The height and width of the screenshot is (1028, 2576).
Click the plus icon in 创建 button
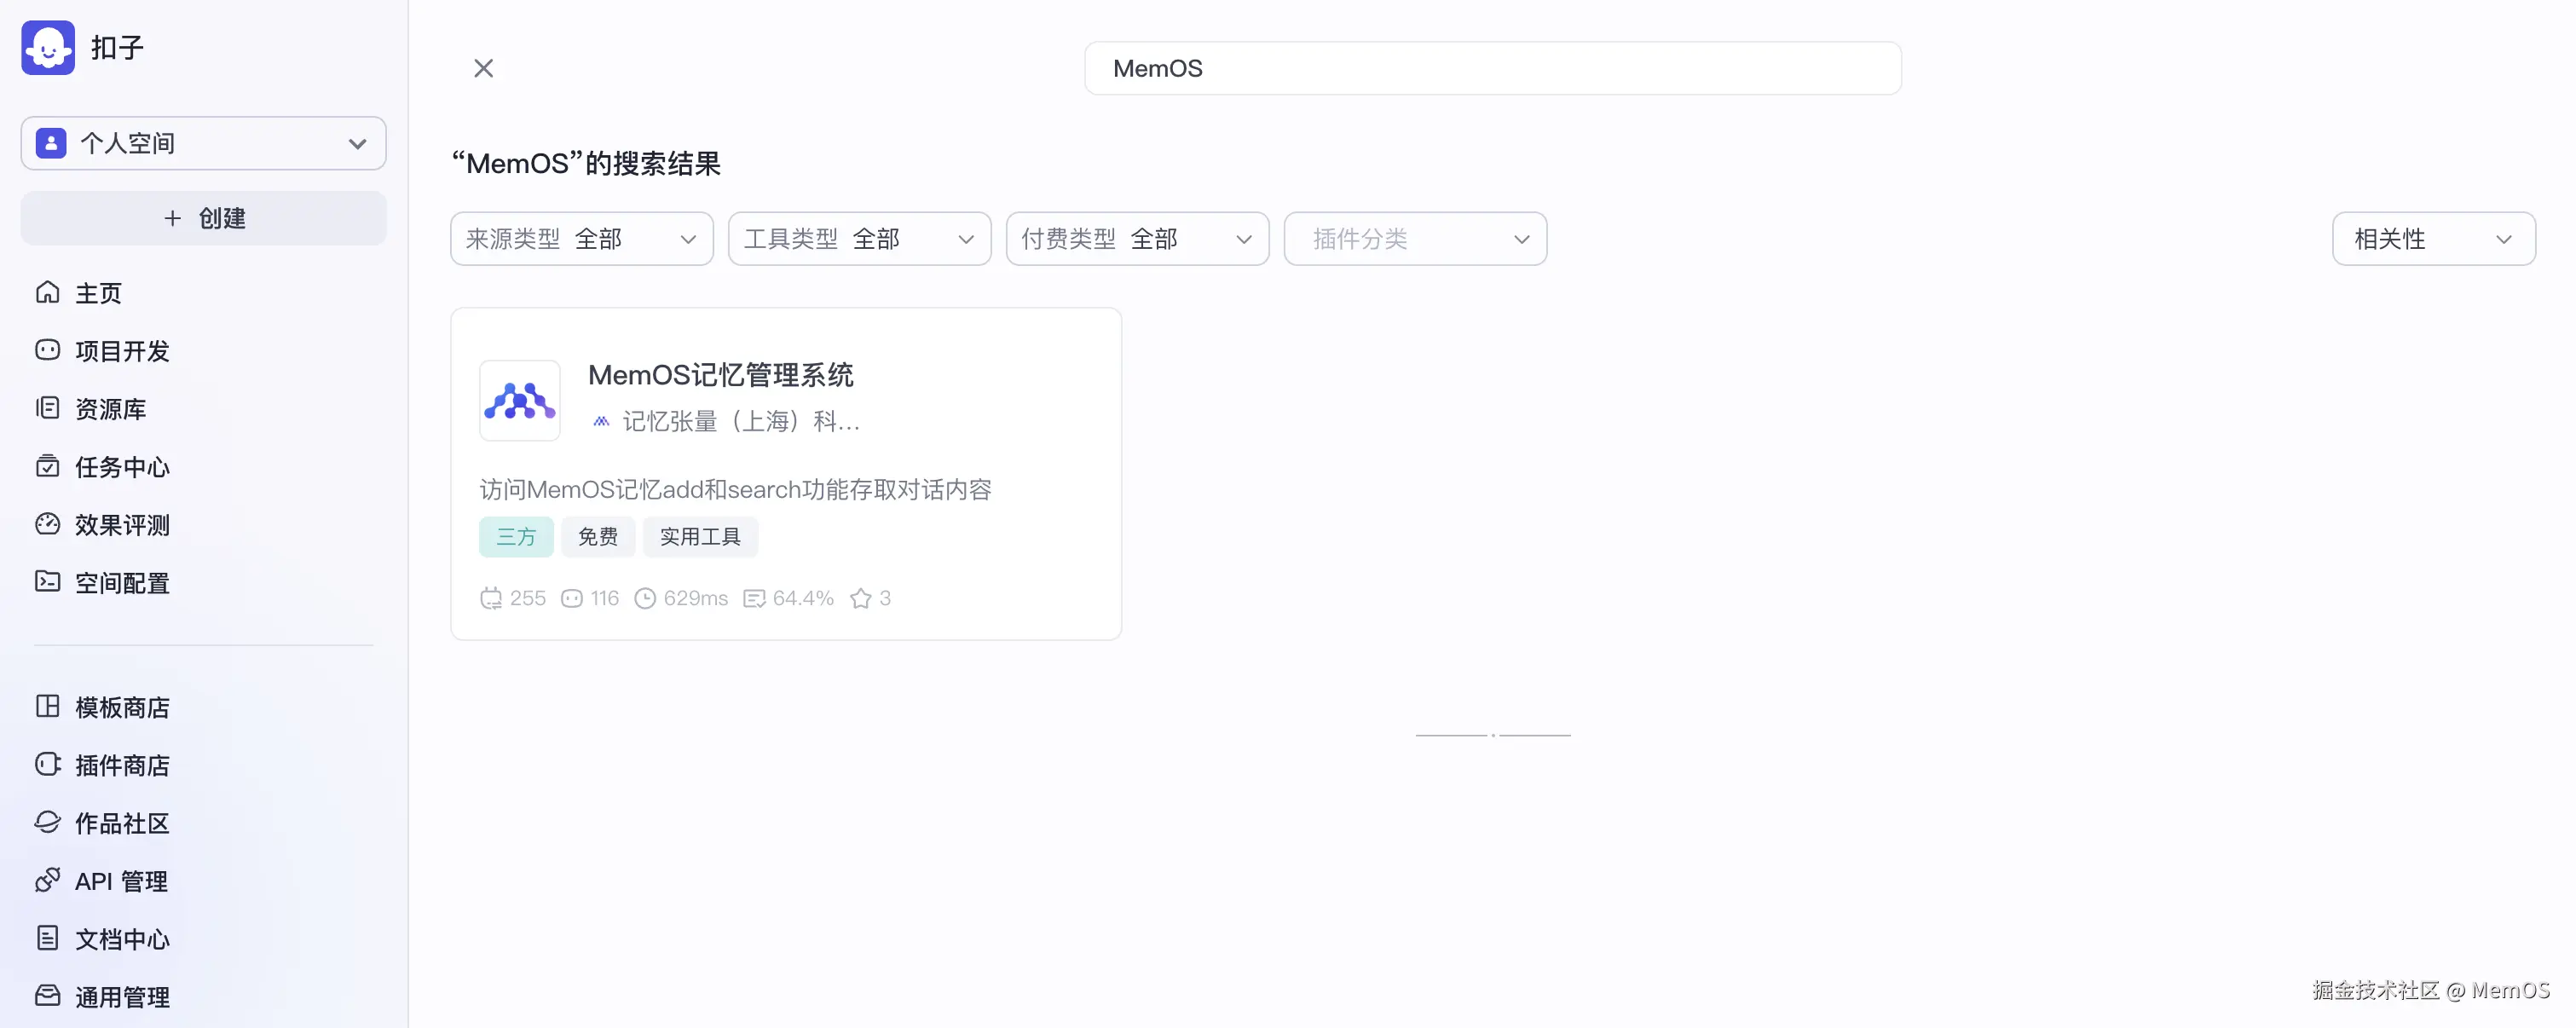coord(173,218)
